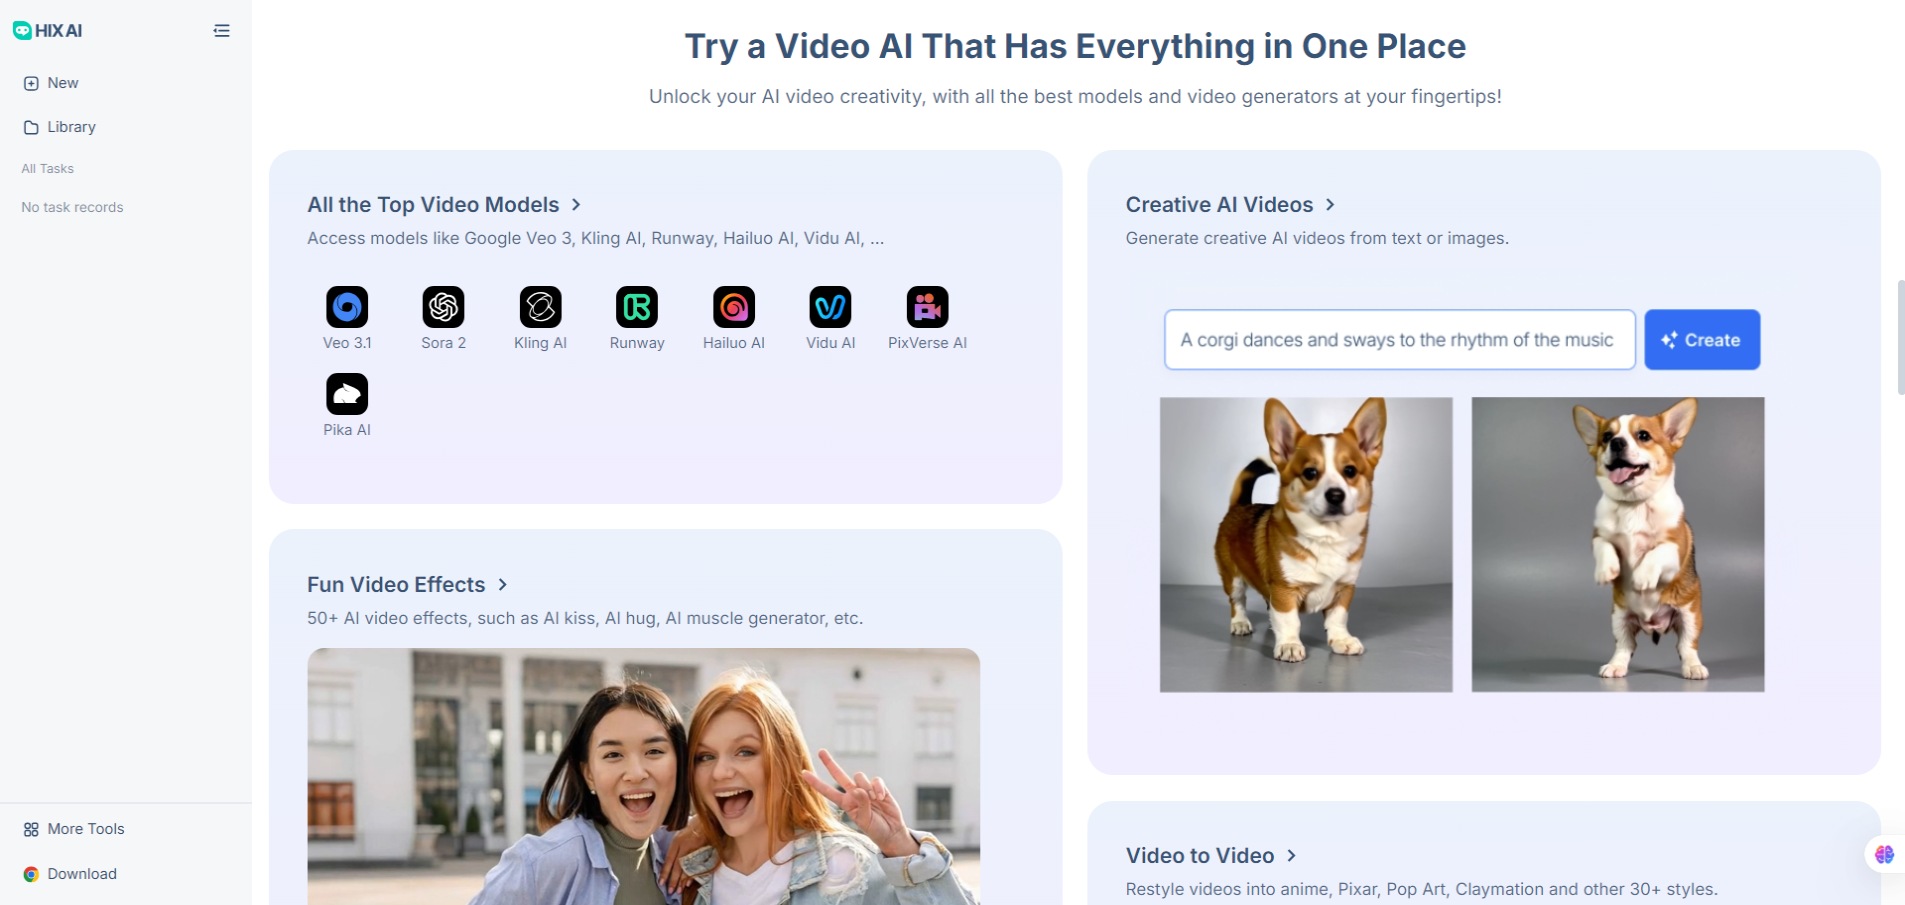The image size is (1905, 905).
Task: Click the PixVerse AI label text
Action: (927, 343)
